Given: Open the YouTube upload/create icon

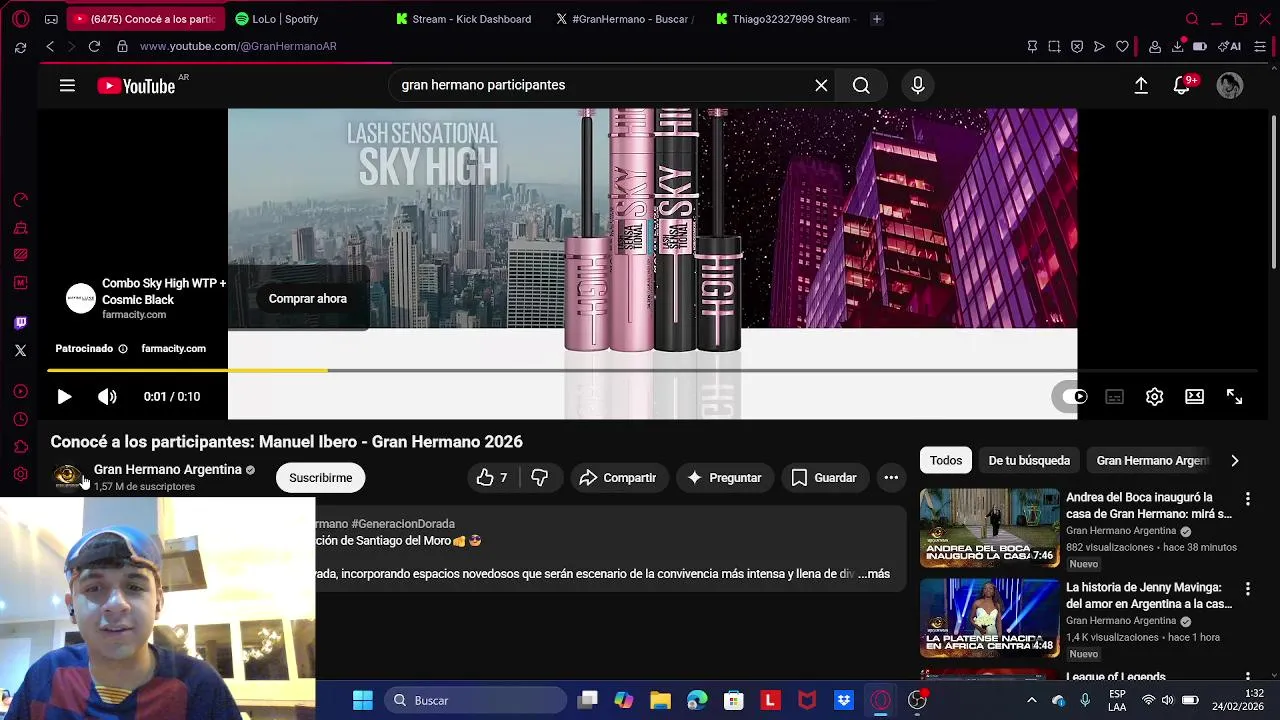Looking at the screenshot, I should (1141, 86).
